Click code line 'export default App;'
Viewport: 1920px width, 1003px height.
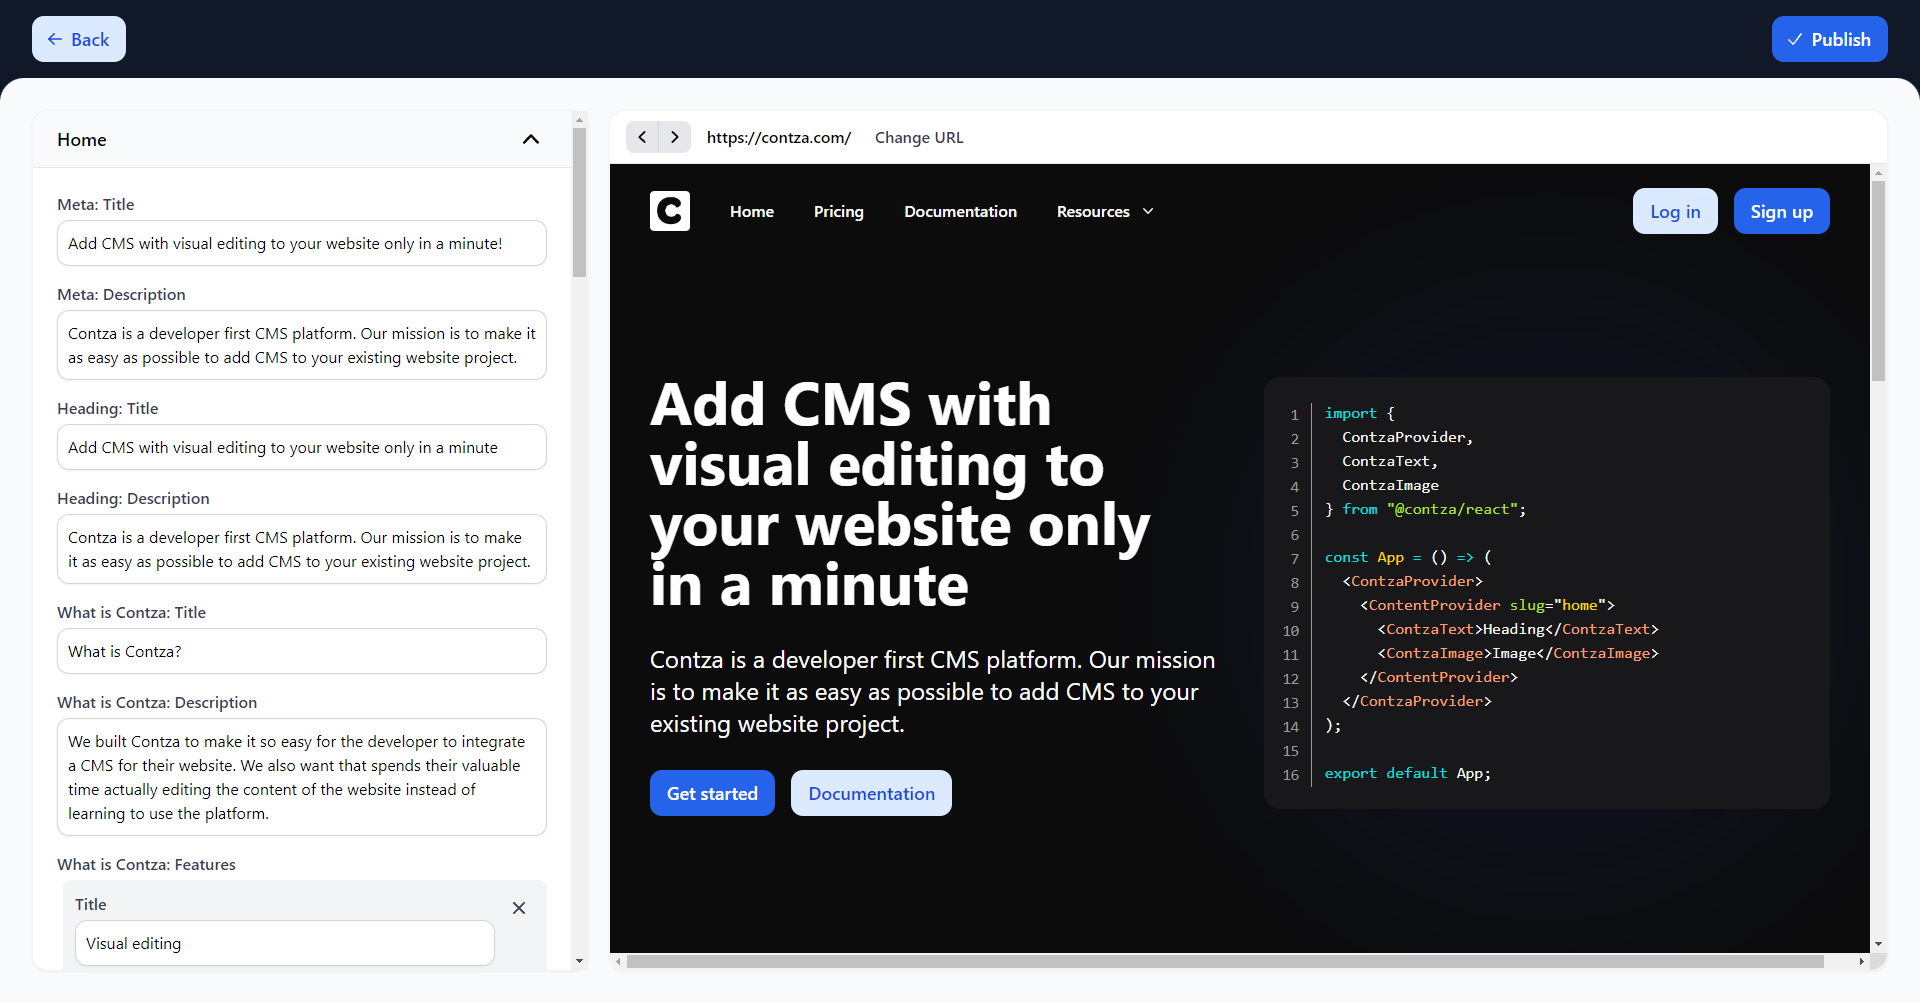click(x=1407, y=773)
